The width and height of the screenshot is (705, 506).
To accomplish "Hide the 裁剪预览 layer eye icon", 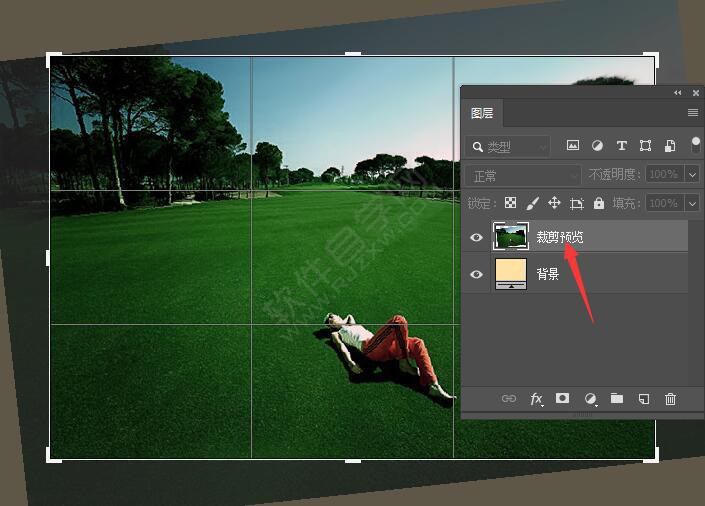I will (476, 237).
